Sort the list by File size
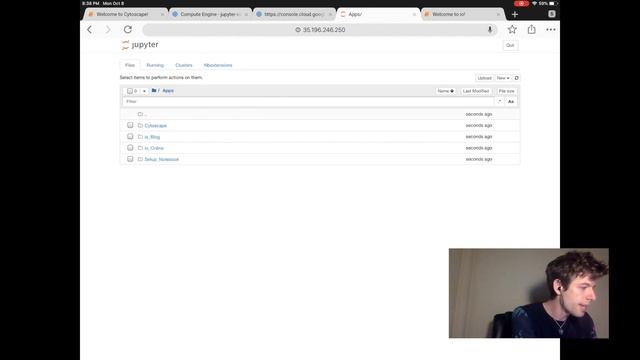 click(x=506, y=91)
